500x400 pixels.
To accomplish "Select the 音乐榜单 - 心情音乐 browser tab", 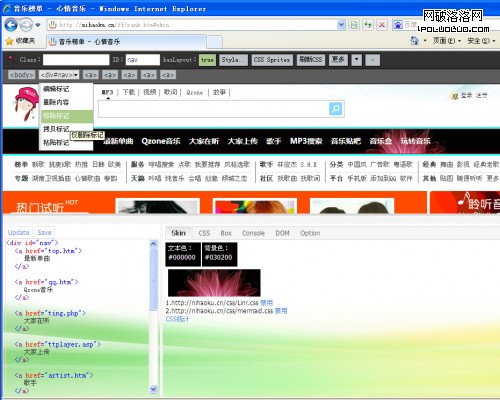I will click(126, 42).
